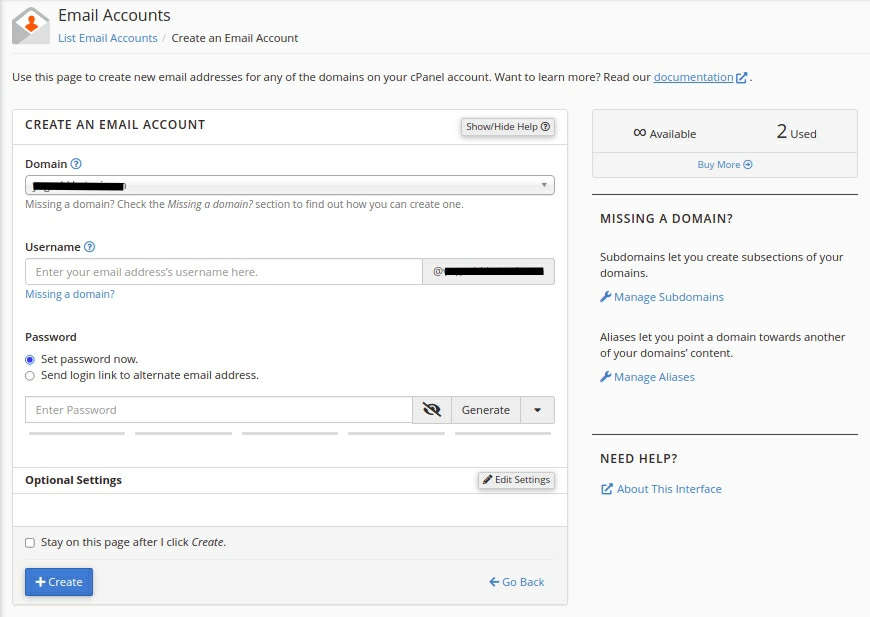Click the Manage Subdomains wrench link
The height and width of the screenshot is (617, 870).
pyautogui.click(x=662, y=297)
